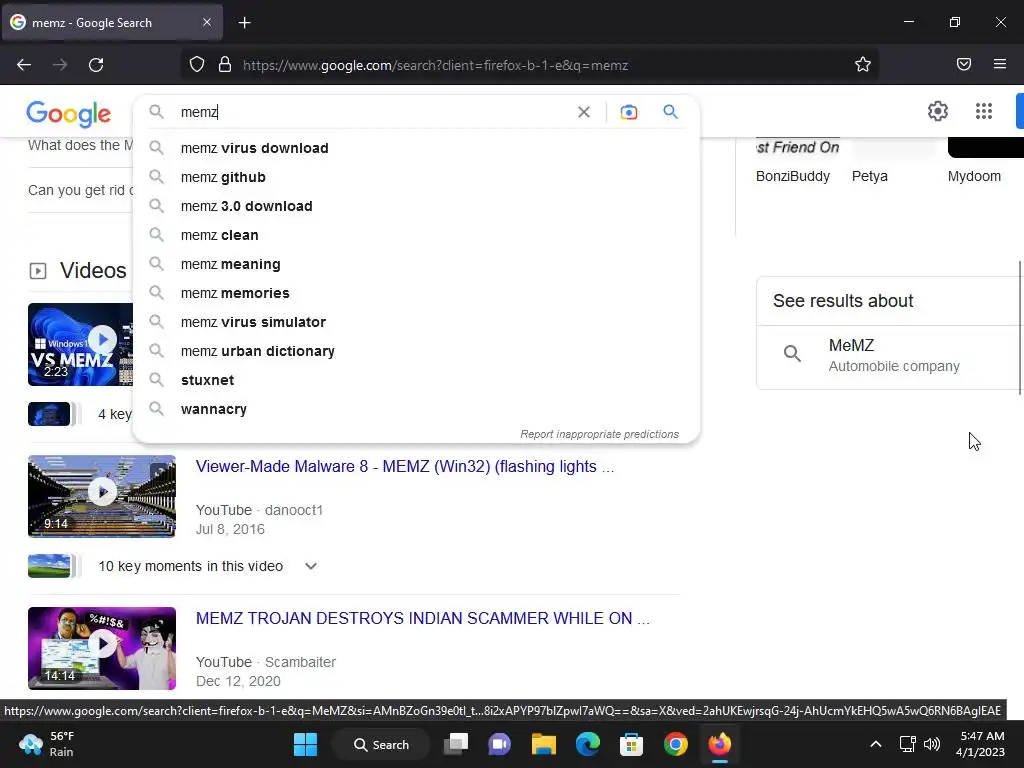Open the tracking protection shield icon
Screen dimensions: 1024x768
click(x=197, y=65)
